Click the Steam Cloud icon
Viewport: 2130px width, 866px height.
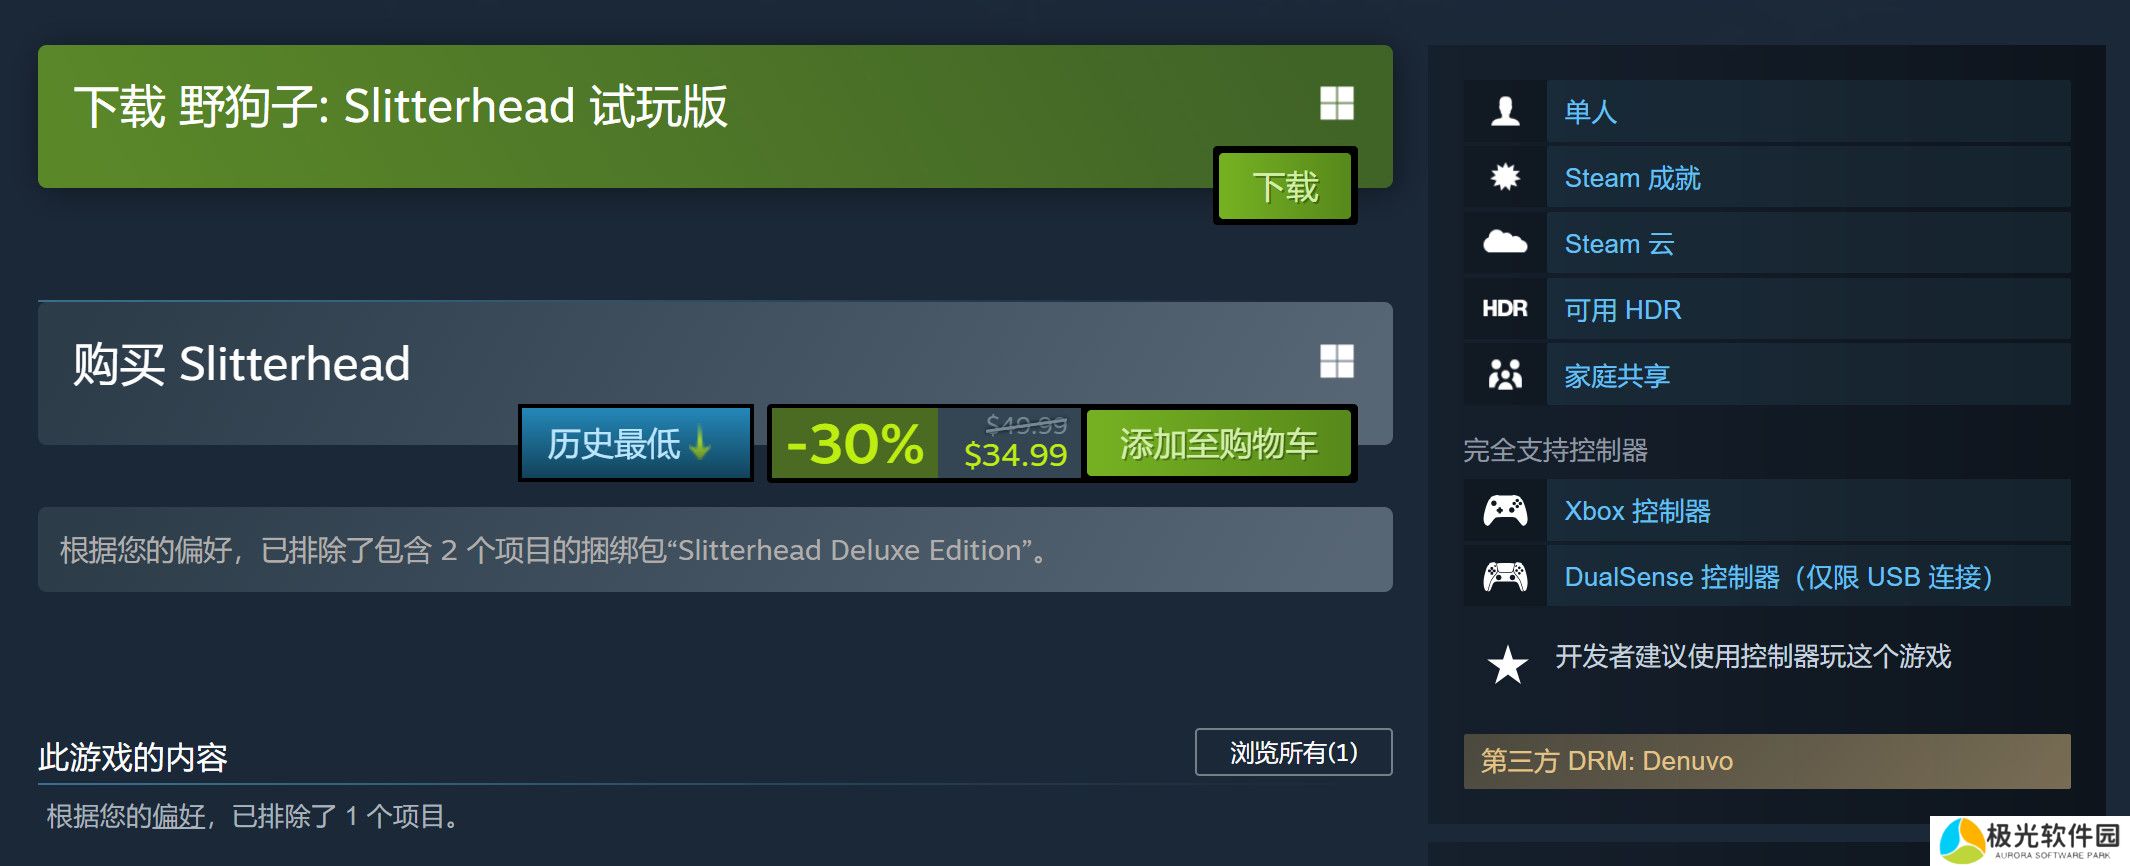1505,242
